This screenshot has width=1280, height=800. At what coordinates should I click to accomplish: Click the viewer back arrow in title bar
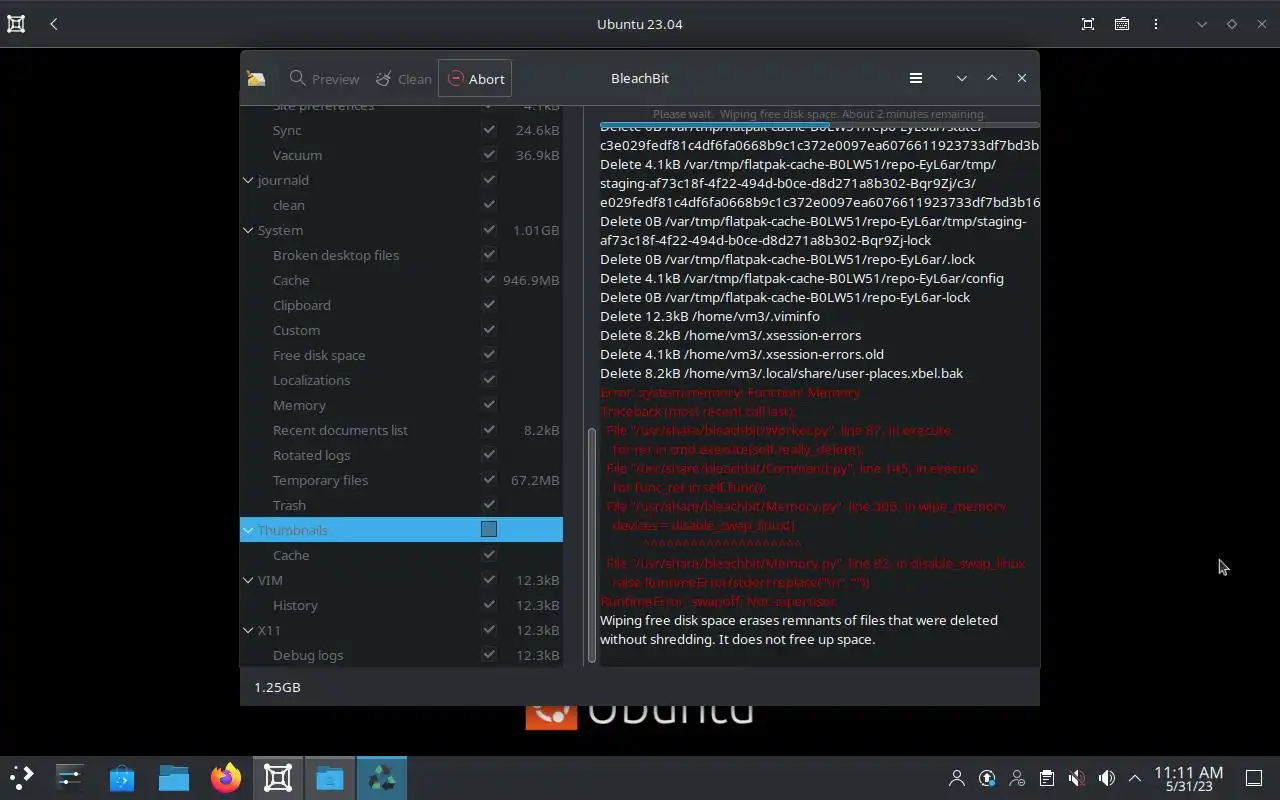(x=54, y=24)
